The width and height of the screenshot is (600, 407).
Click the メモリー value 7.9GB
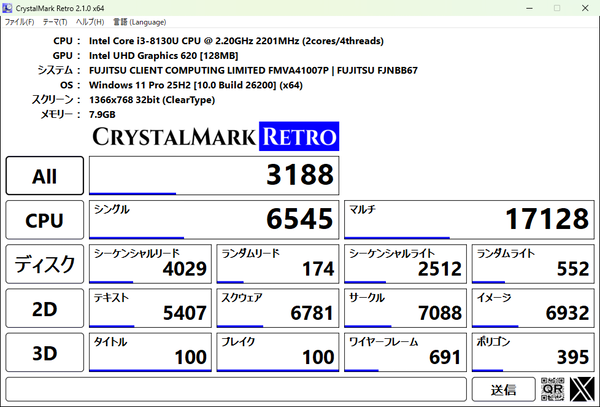102,114
